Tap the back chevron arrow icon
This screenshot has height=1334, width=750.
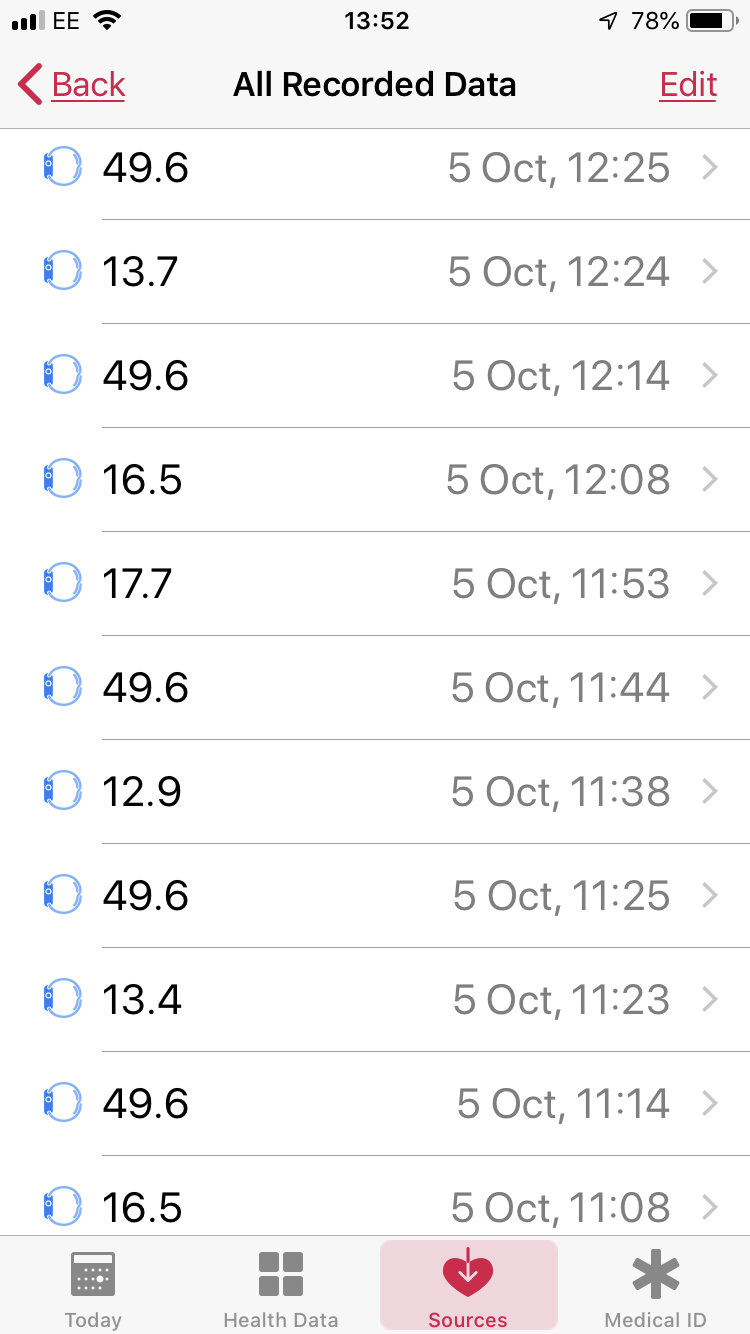coord(30,85)
